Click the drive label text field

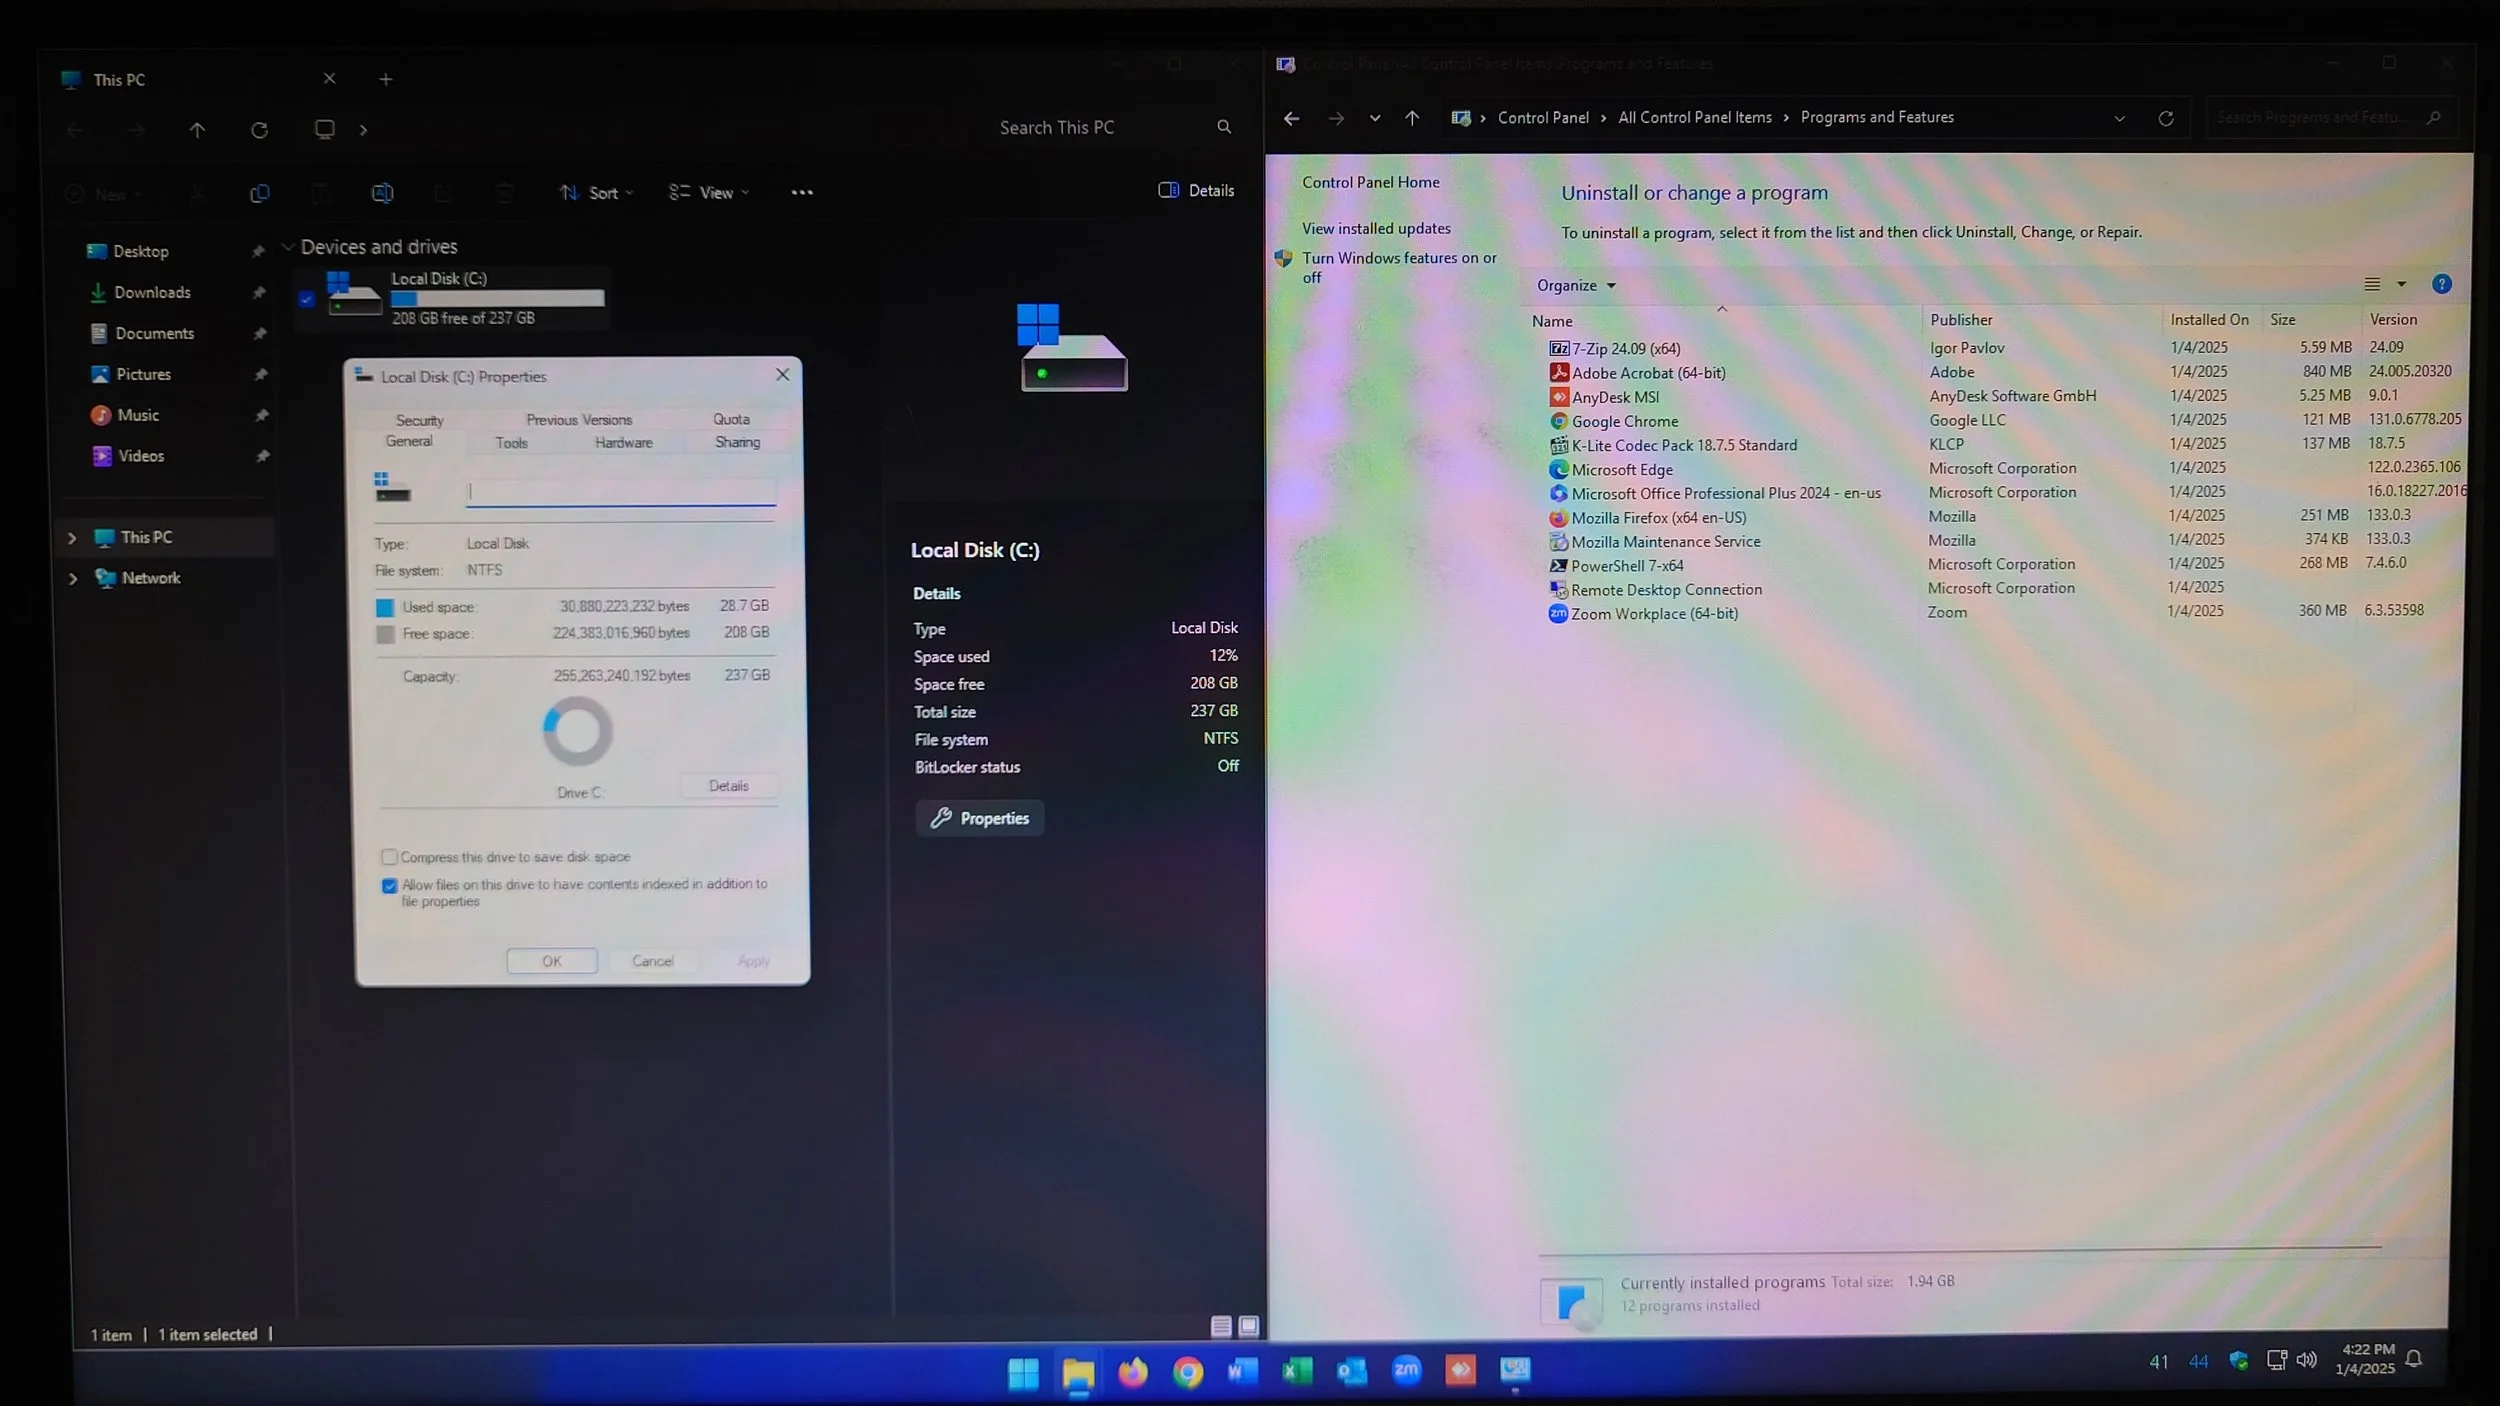tap(620, 492)
